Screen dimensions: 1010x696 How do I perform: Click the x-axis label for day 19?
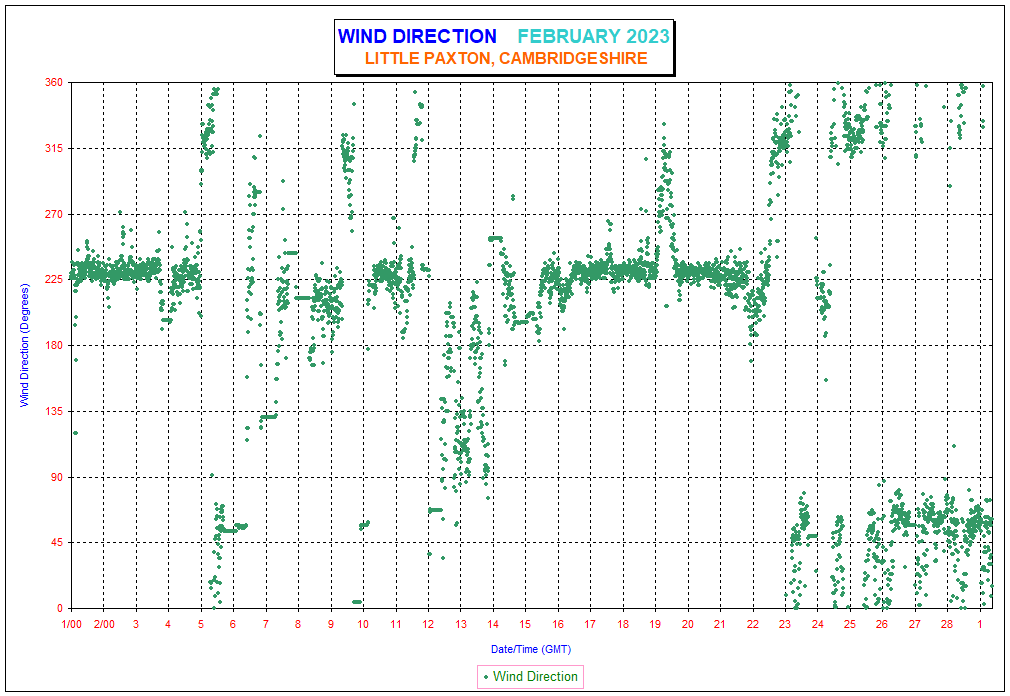point(655,624)
